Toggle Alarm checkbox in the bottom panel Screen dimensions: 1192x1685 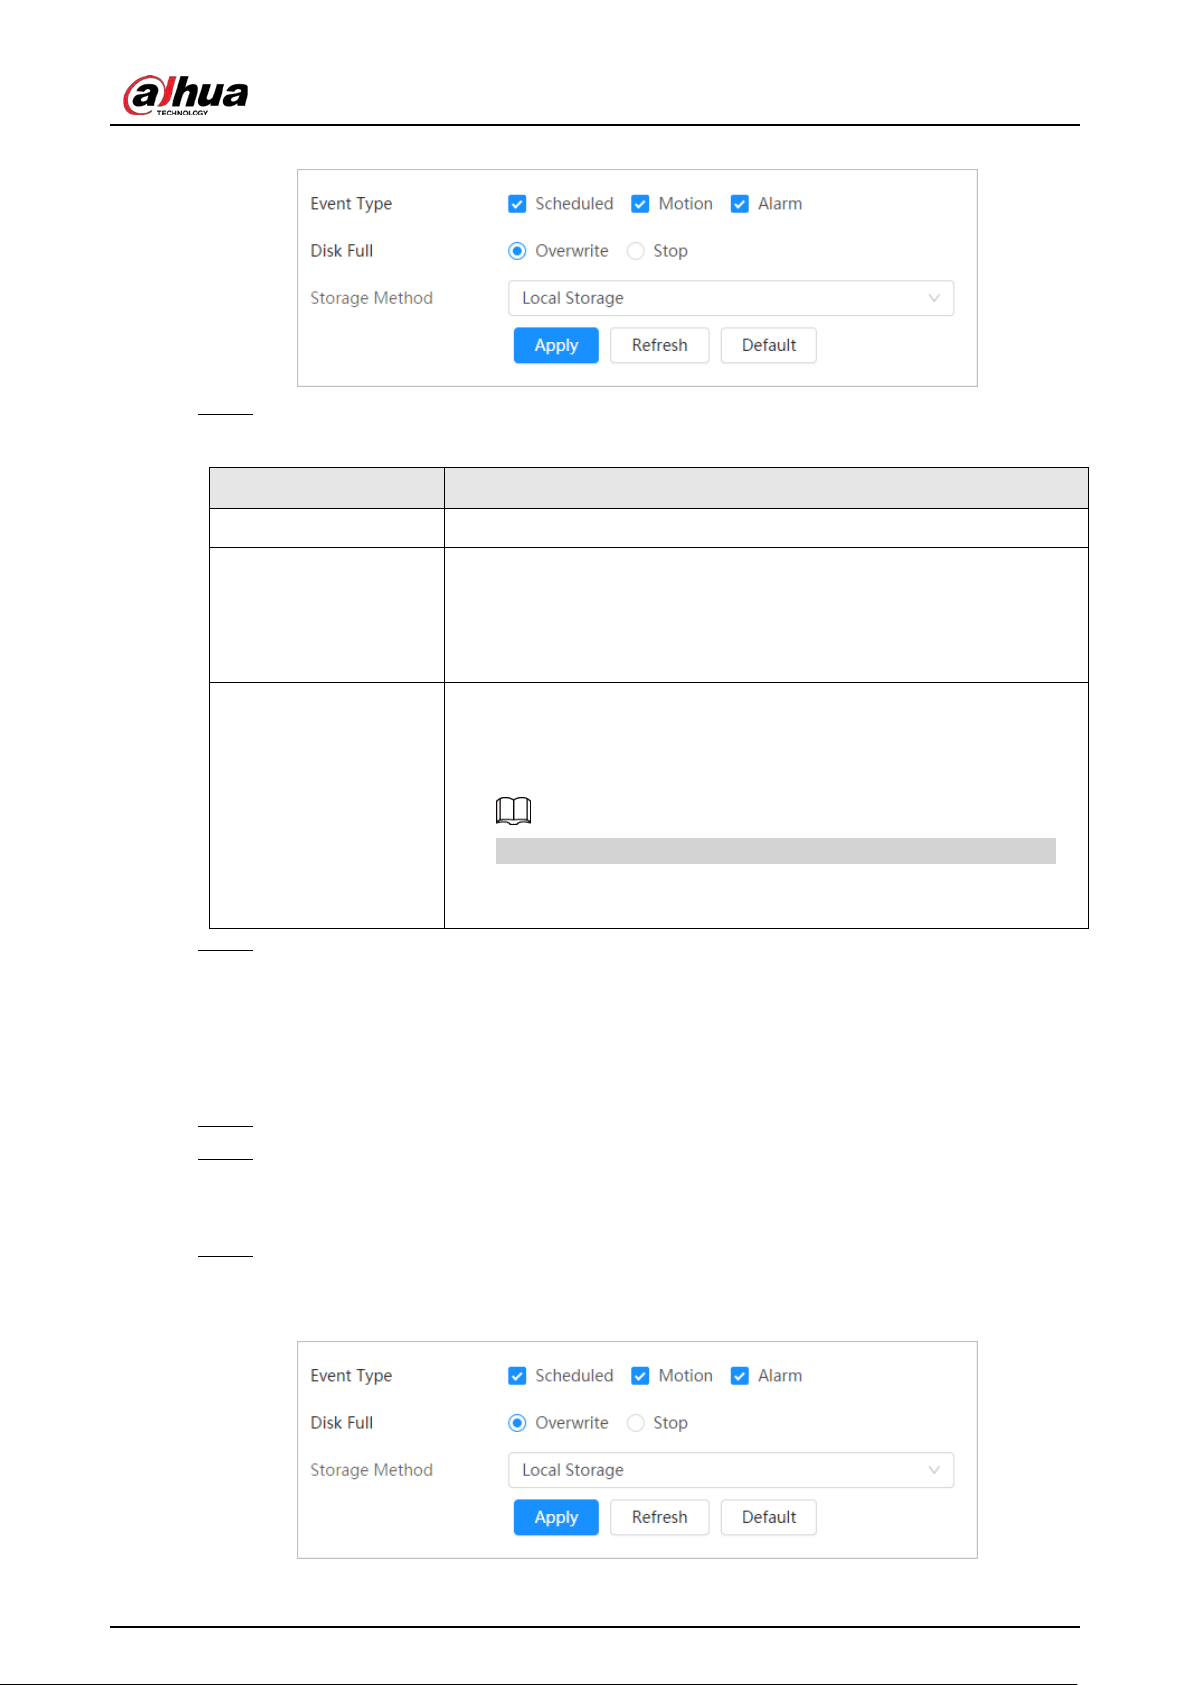(740, 1376)
